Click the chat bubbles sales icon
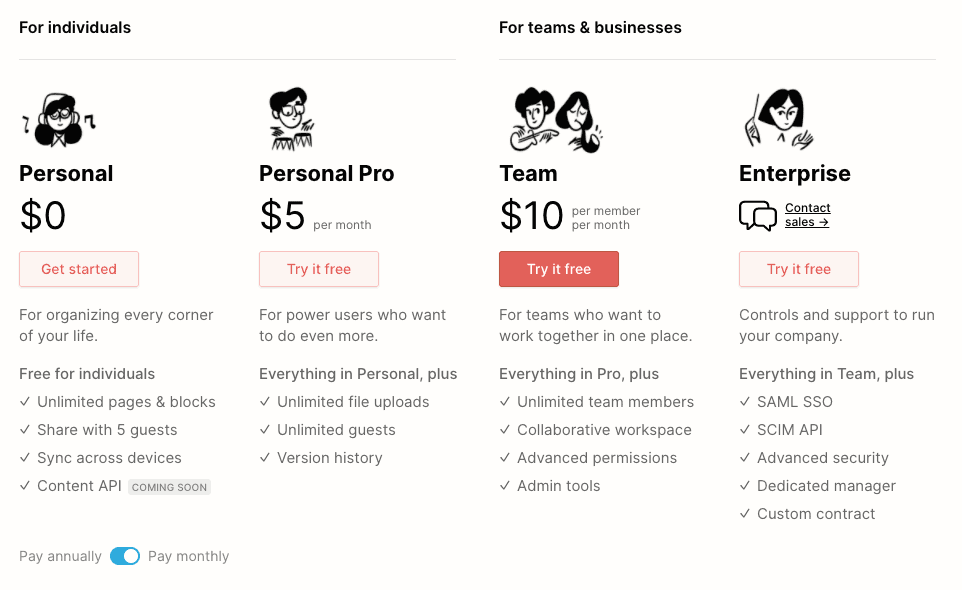This screenshot has height=590, width=962. click(757, 215)
